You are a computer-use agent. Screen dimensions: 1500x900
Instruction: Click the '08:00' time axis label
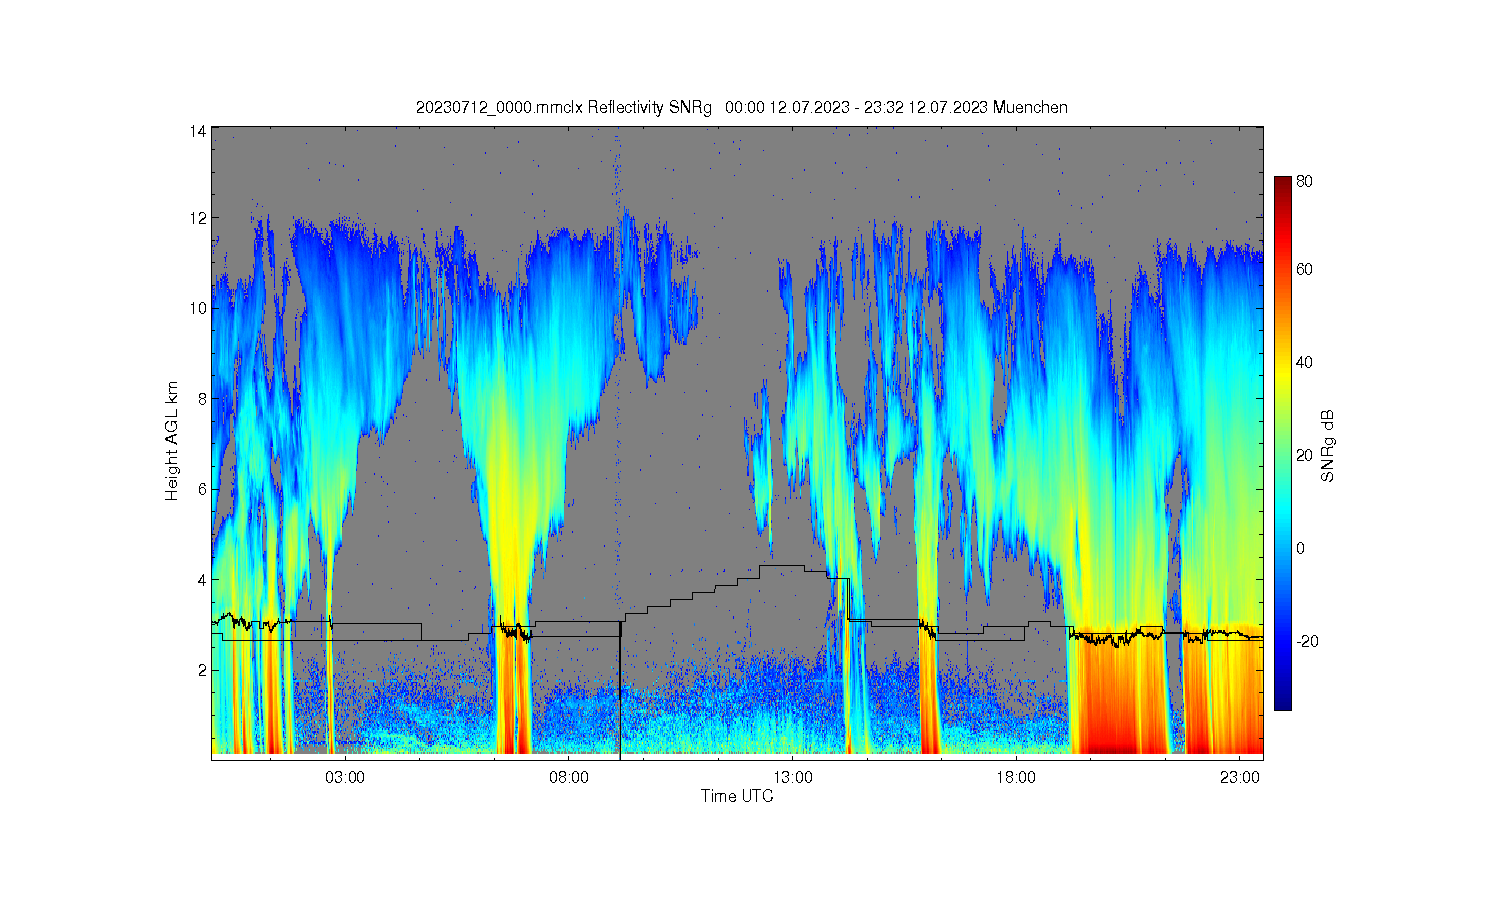tap(569, 777)
